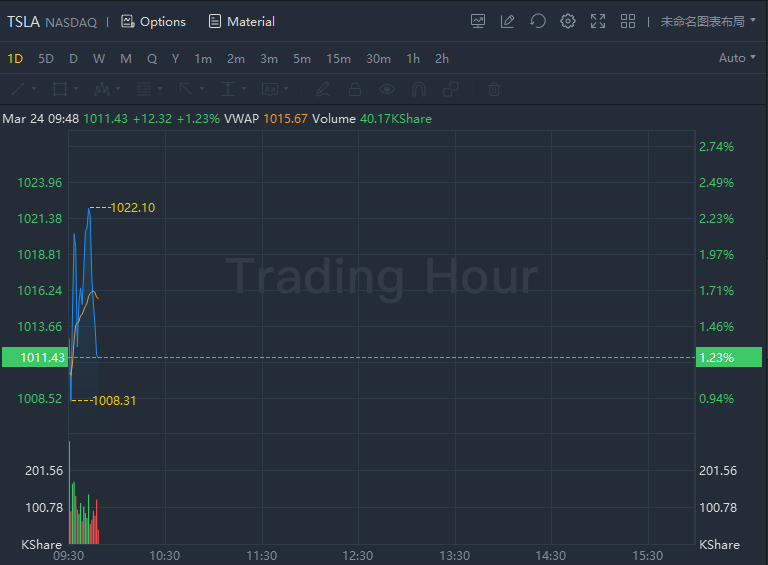Select the 2m interval
The image size is (768, 565).
pos(236,59)
